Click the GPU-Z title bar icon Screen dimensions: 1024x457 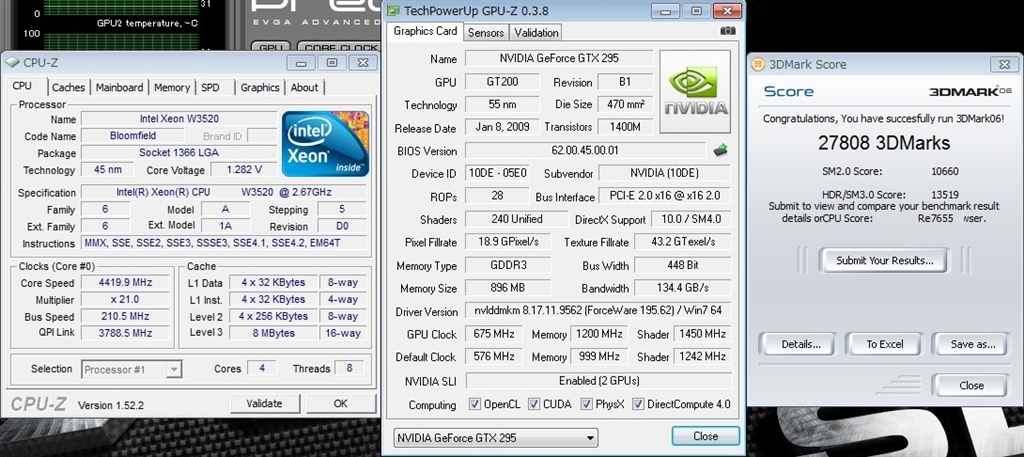pos(392,10)
